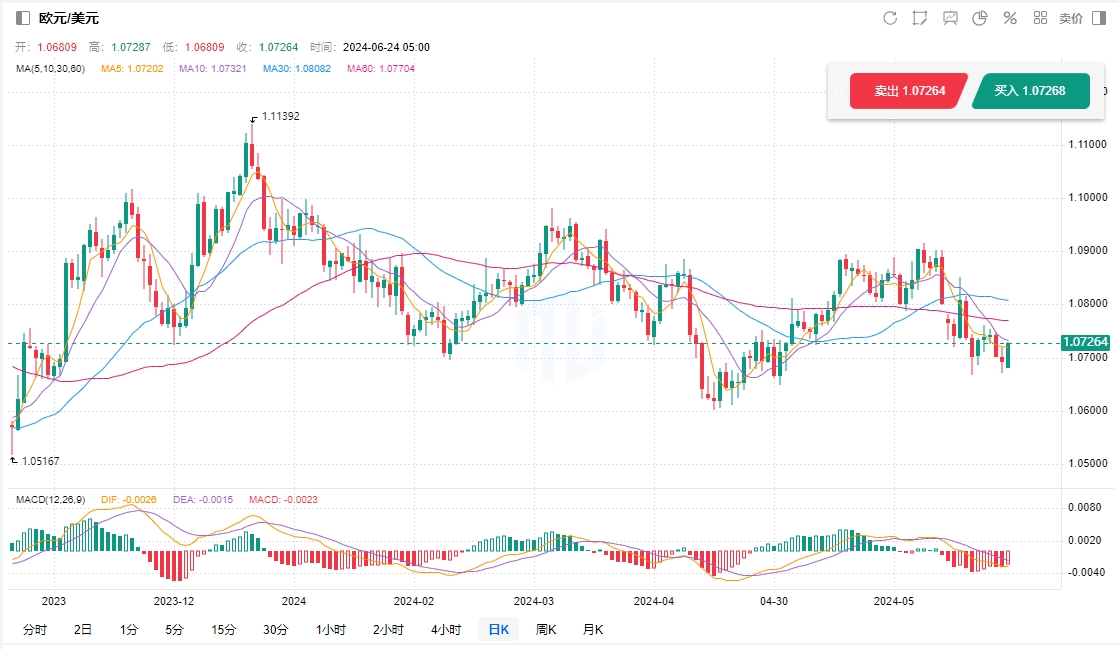
Task: Open the four-square grid layout icon
Action: tap(1040, 18)
